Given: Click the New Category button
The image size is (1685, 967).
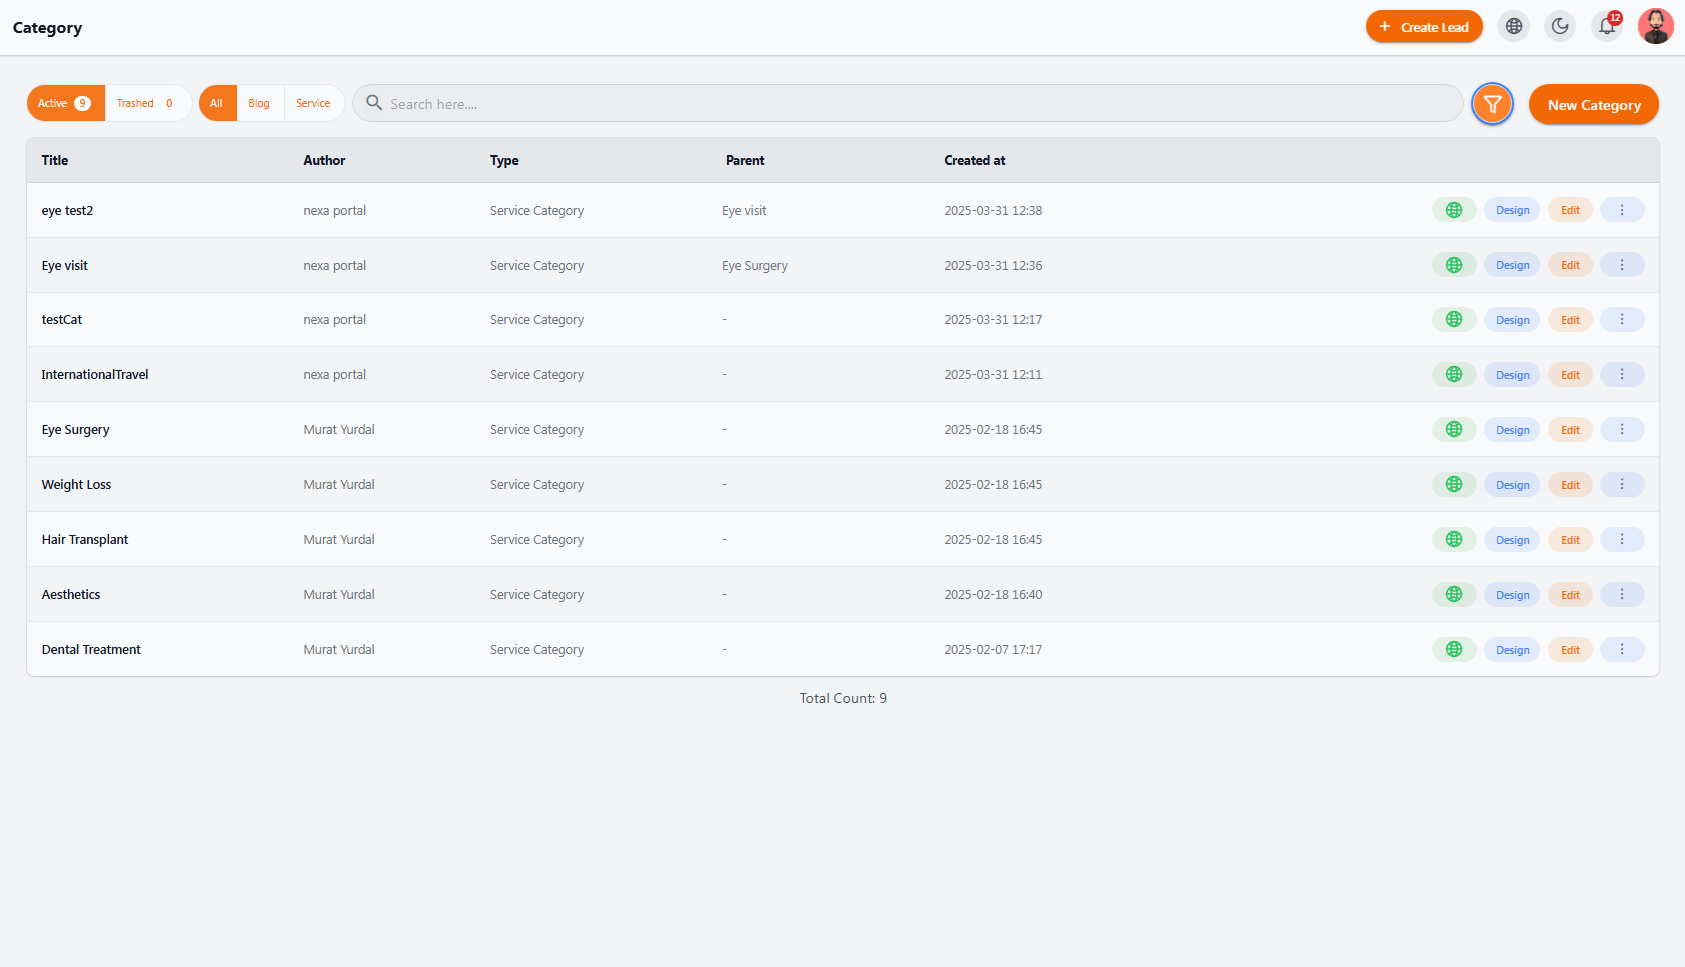Looking at the screenshot, I should [x=1594, y=104].
